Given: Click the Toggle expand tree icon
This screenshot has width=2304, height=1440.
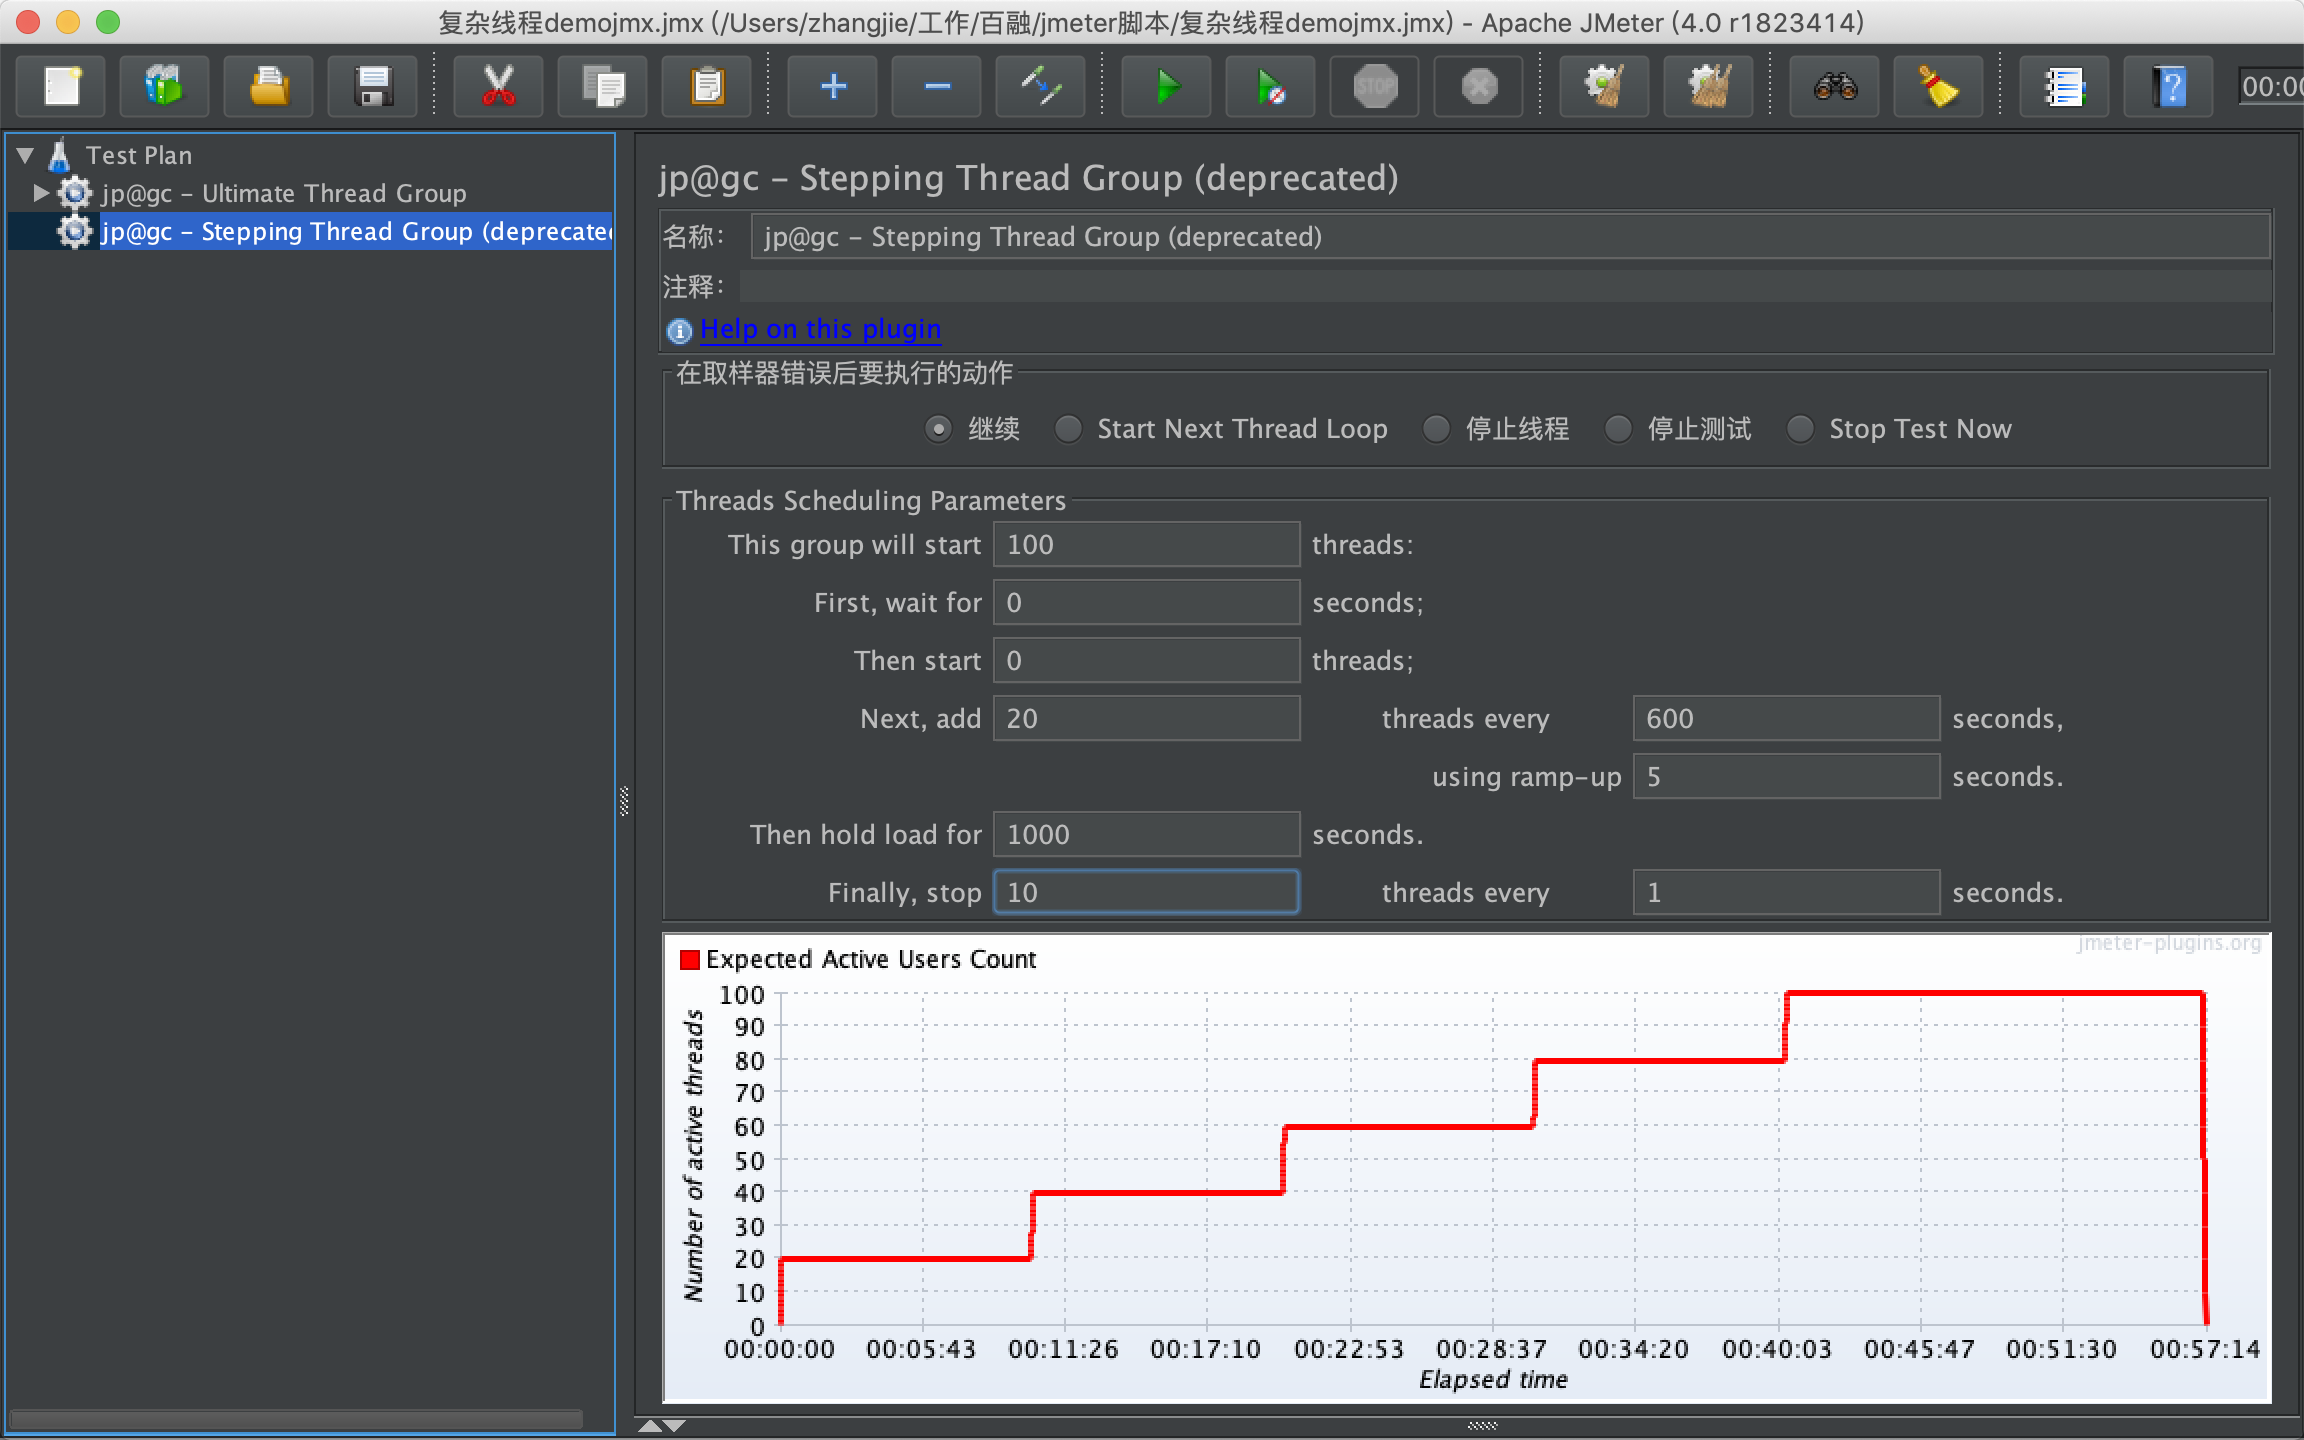Looking at the screenshot, I should pos(1041,86).
